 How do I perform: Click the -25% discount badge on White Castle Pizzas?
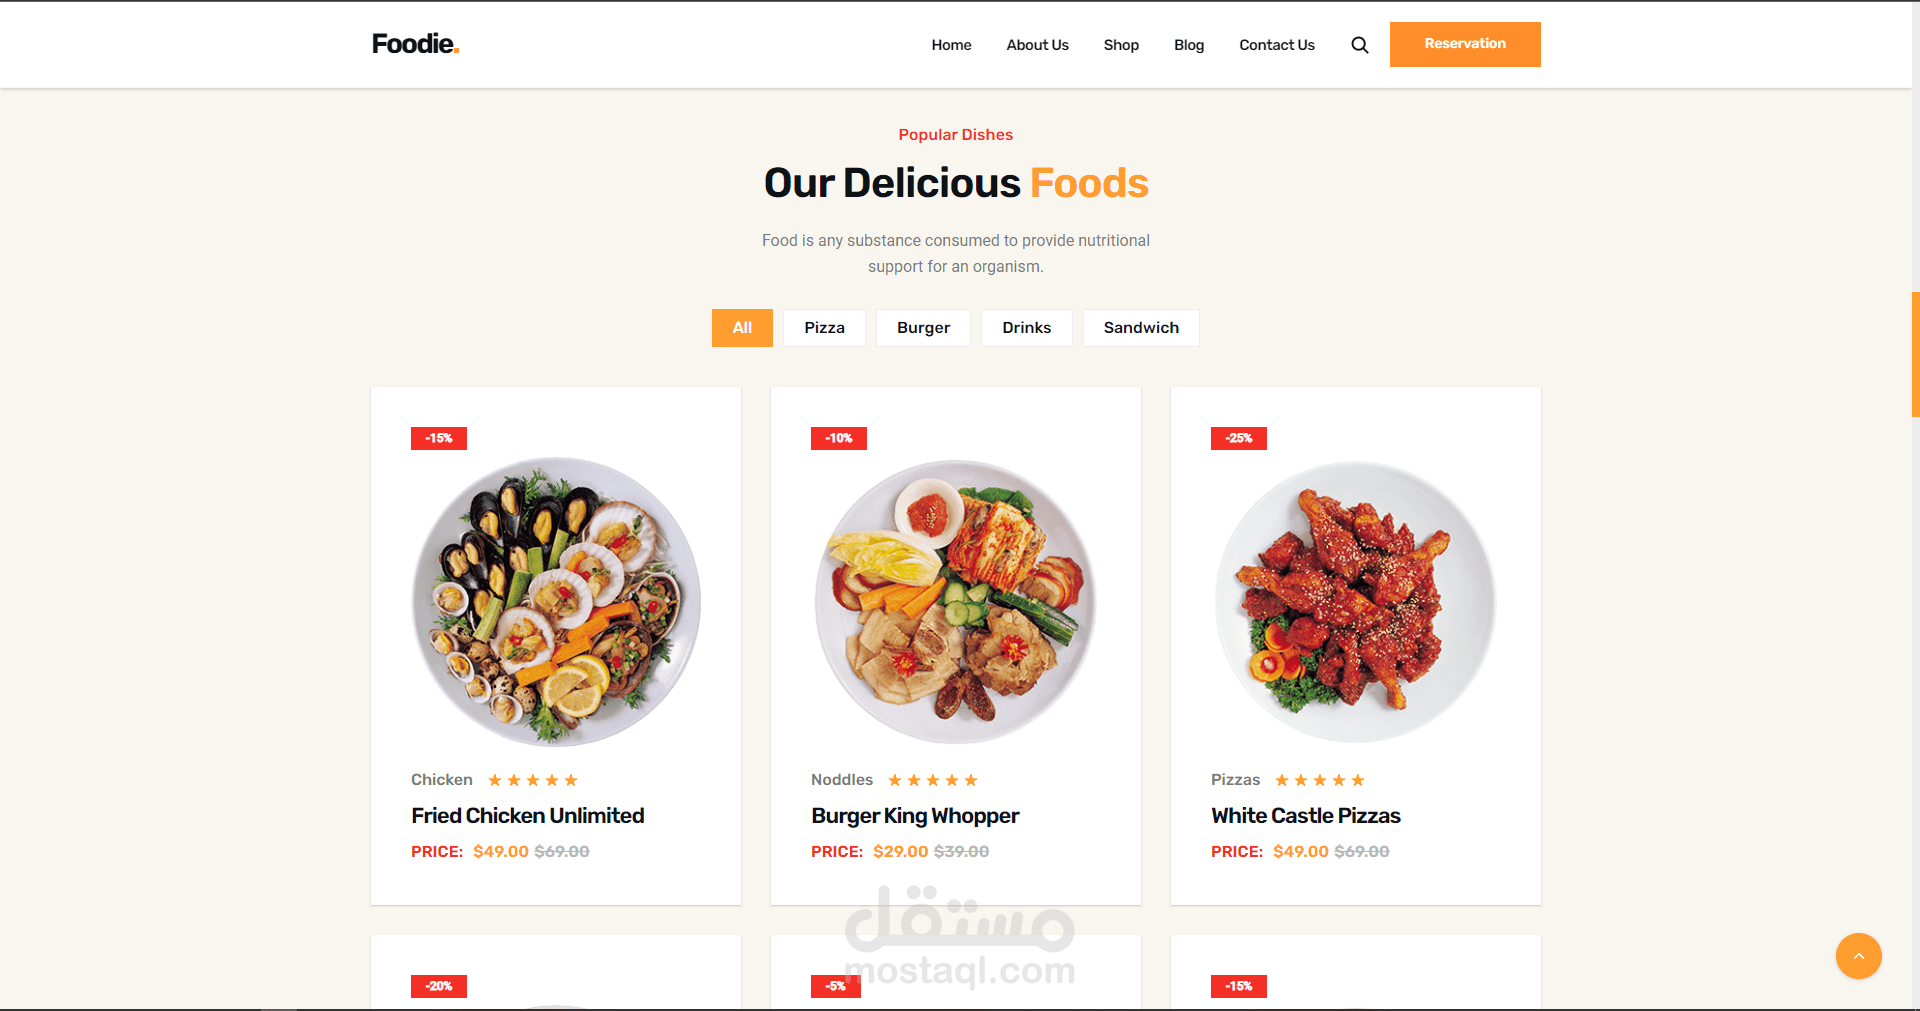(x=1239, y=438)
